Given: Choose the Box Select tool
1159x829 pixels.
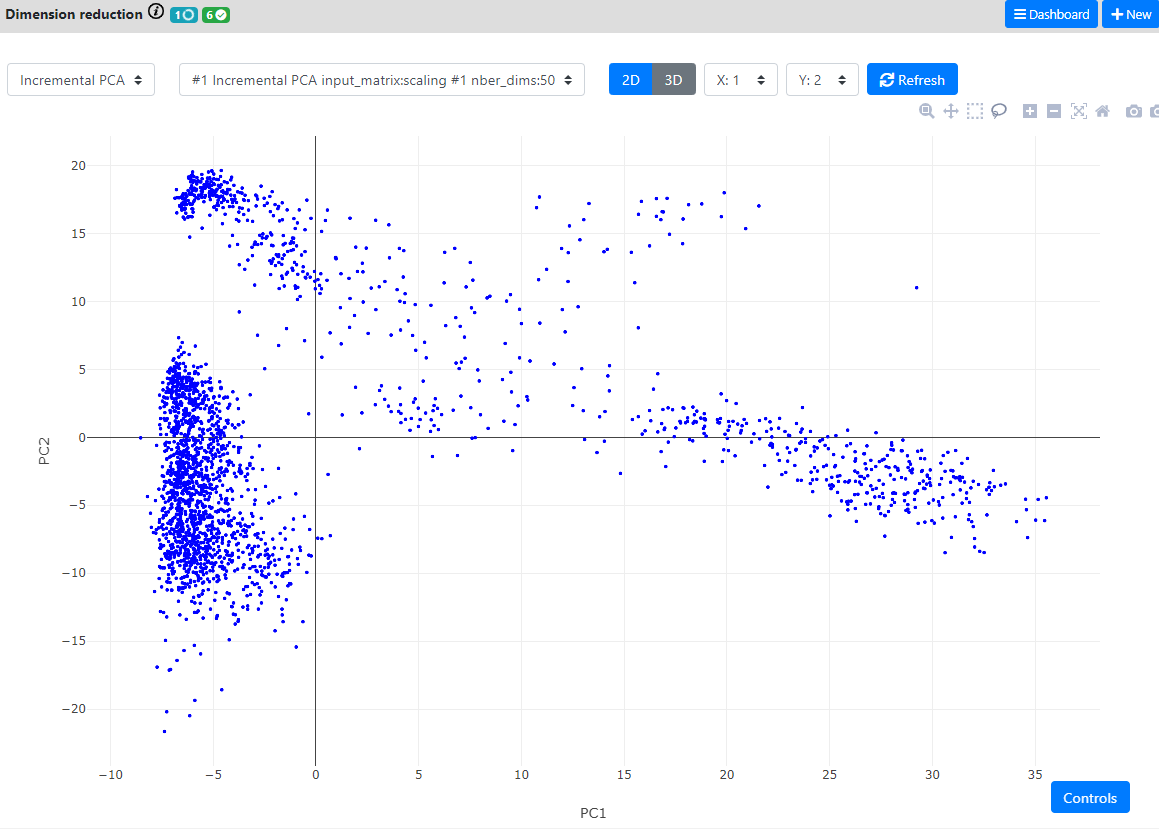Looking at the screenshot, I should [975, 111].
